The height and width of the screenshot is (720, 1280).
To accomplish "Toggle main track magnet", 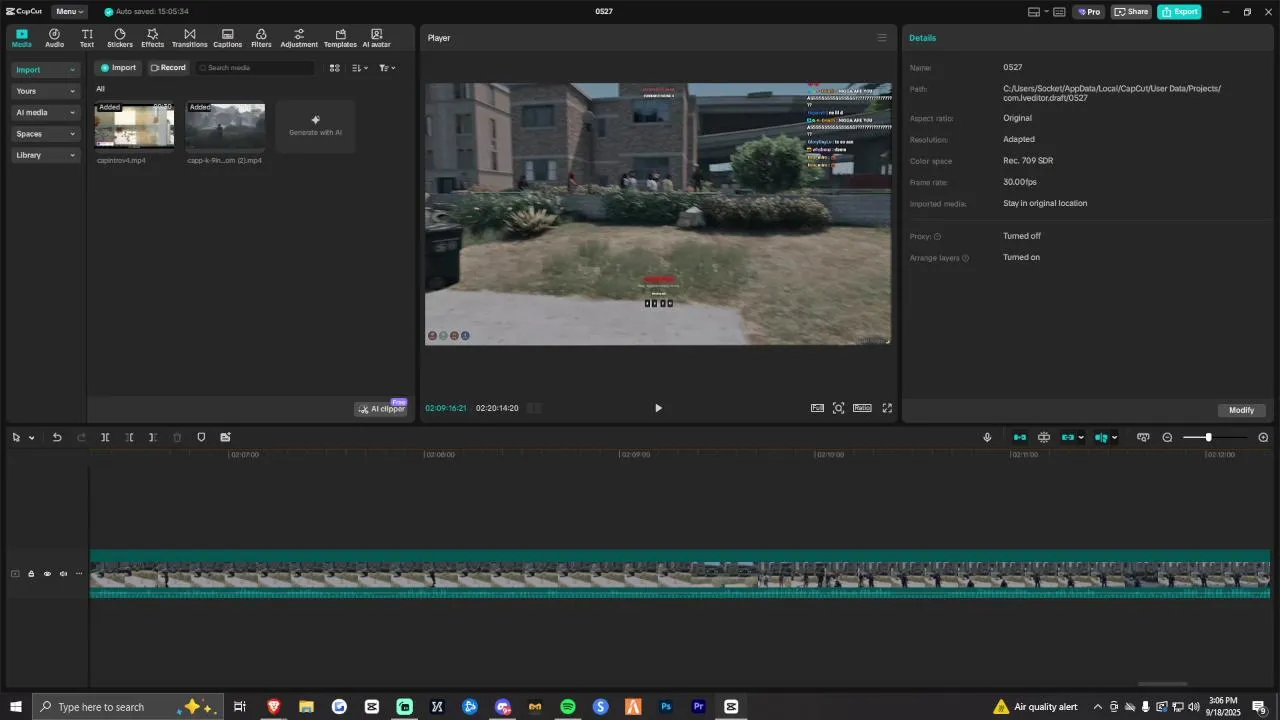I will coord(1020,438).
